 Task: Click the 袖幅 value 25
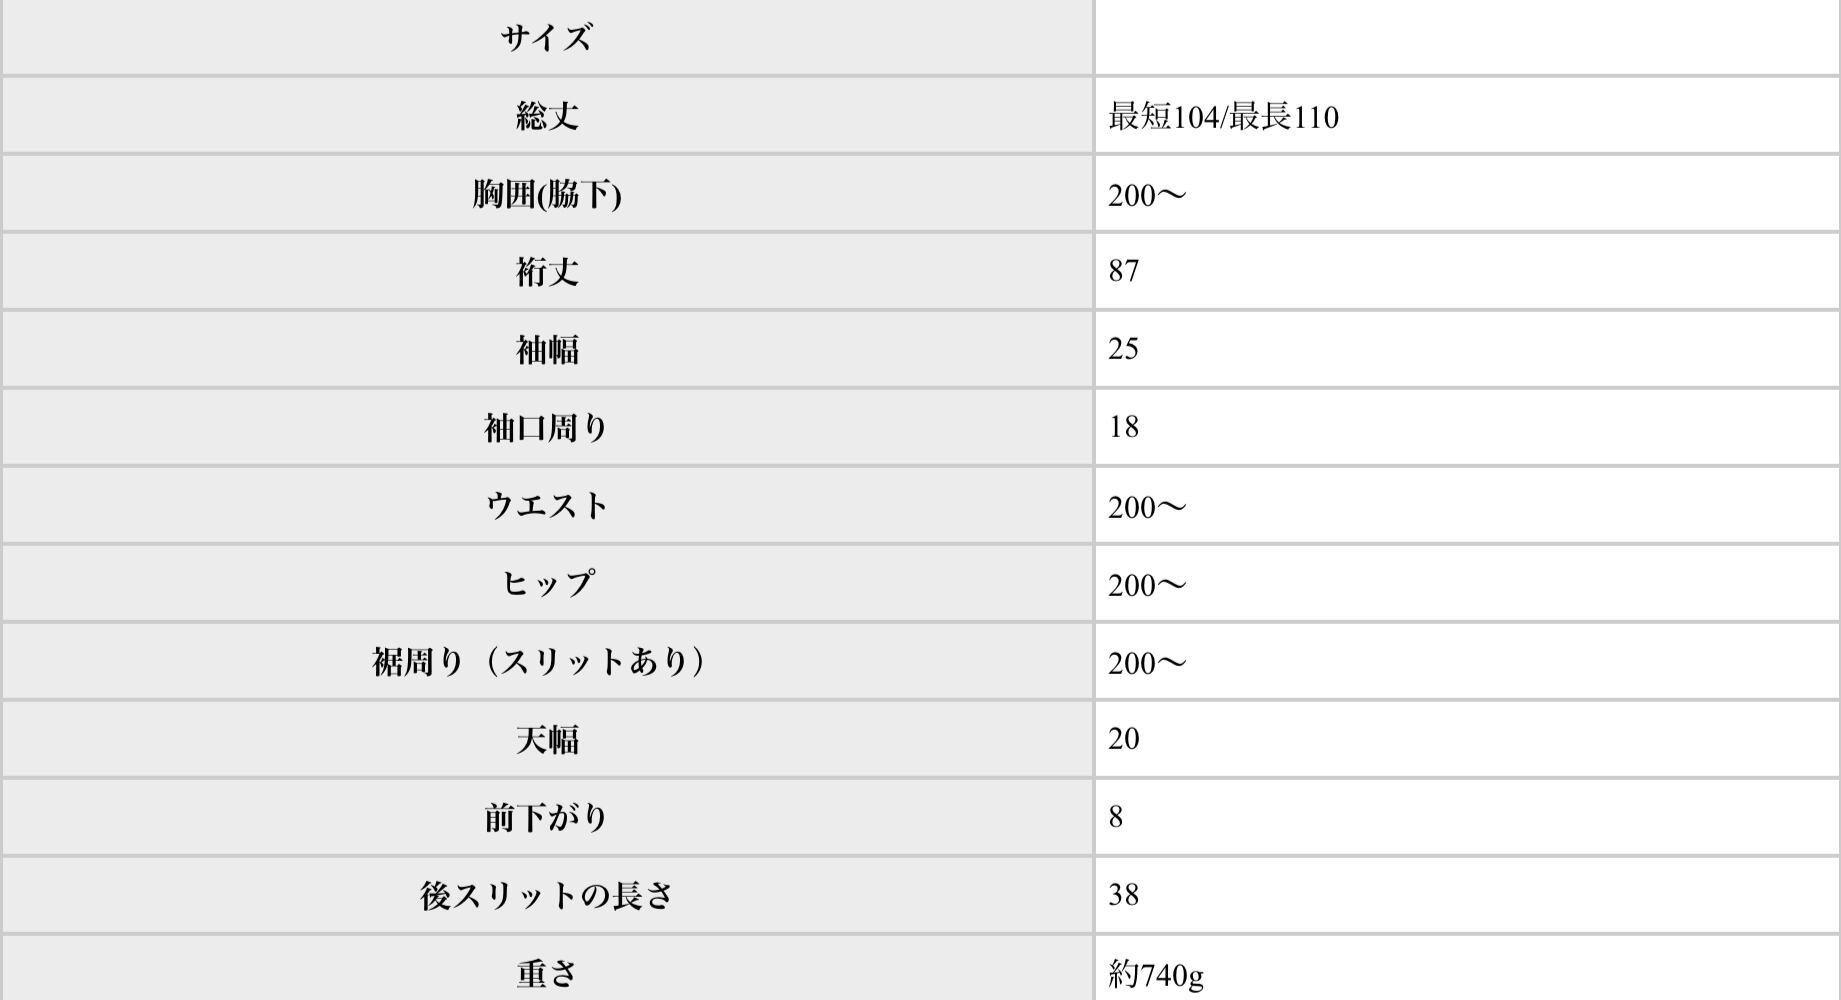click(x=1123, y=349)
